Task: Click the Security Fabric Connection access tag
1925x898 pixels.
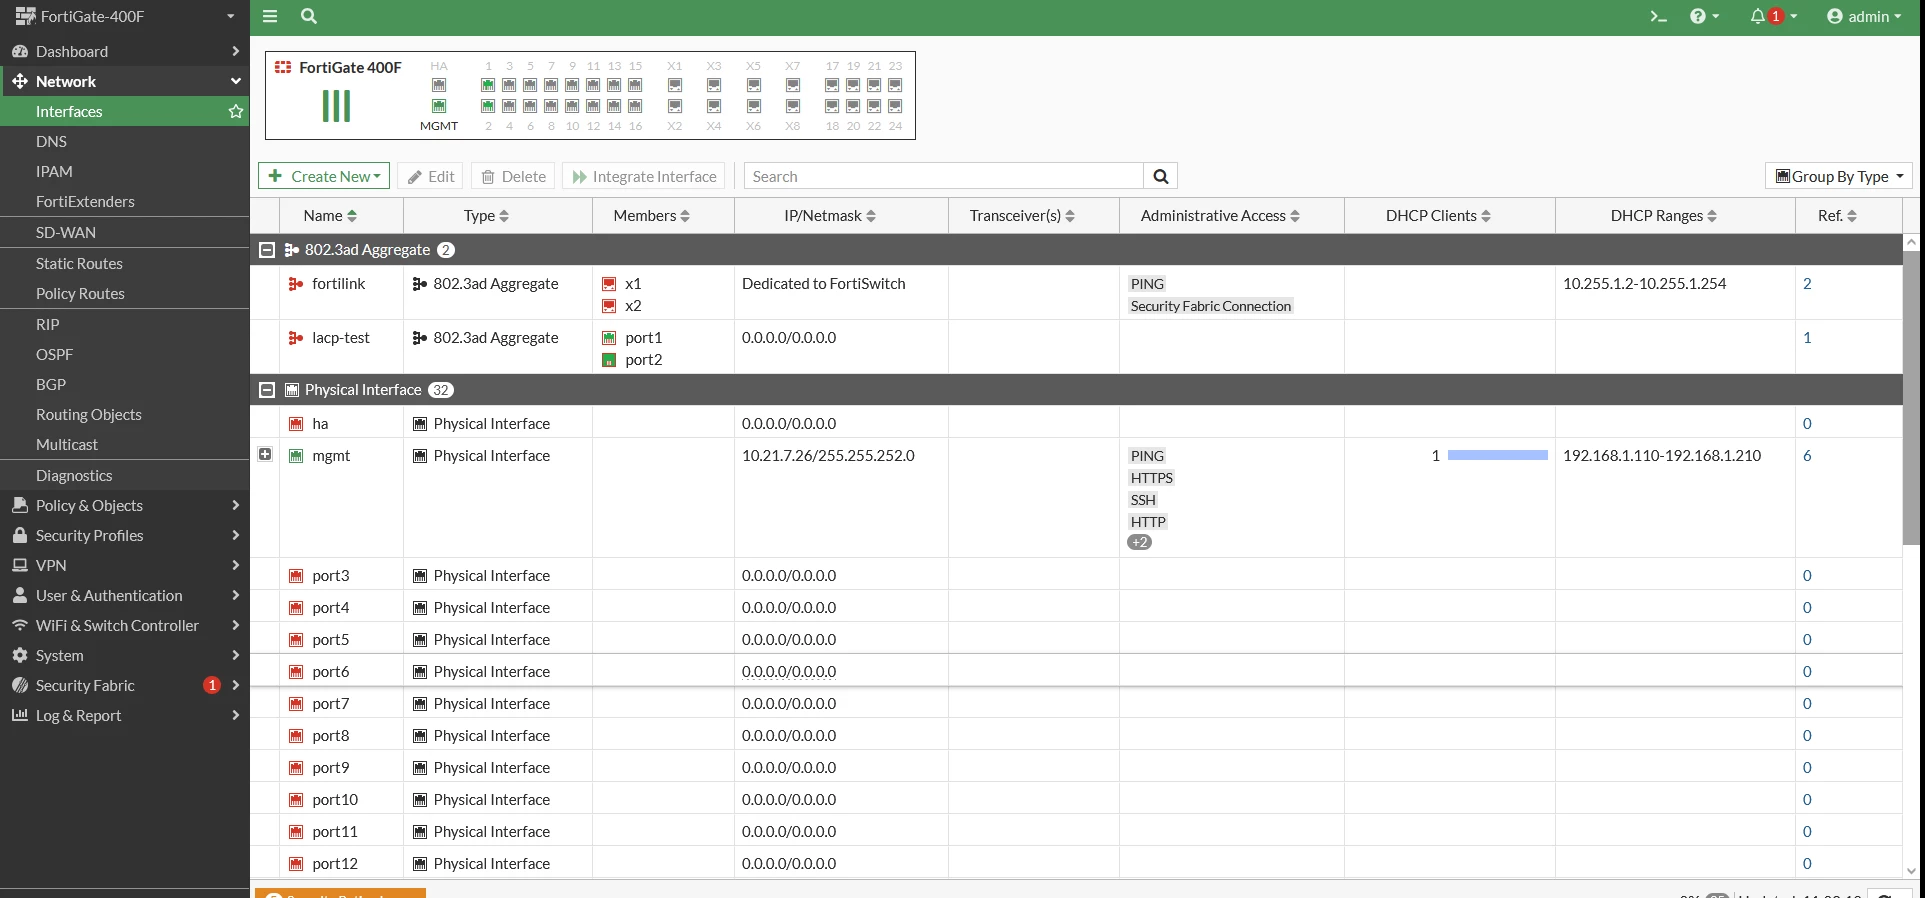Action: click(x=1211, y=306)
